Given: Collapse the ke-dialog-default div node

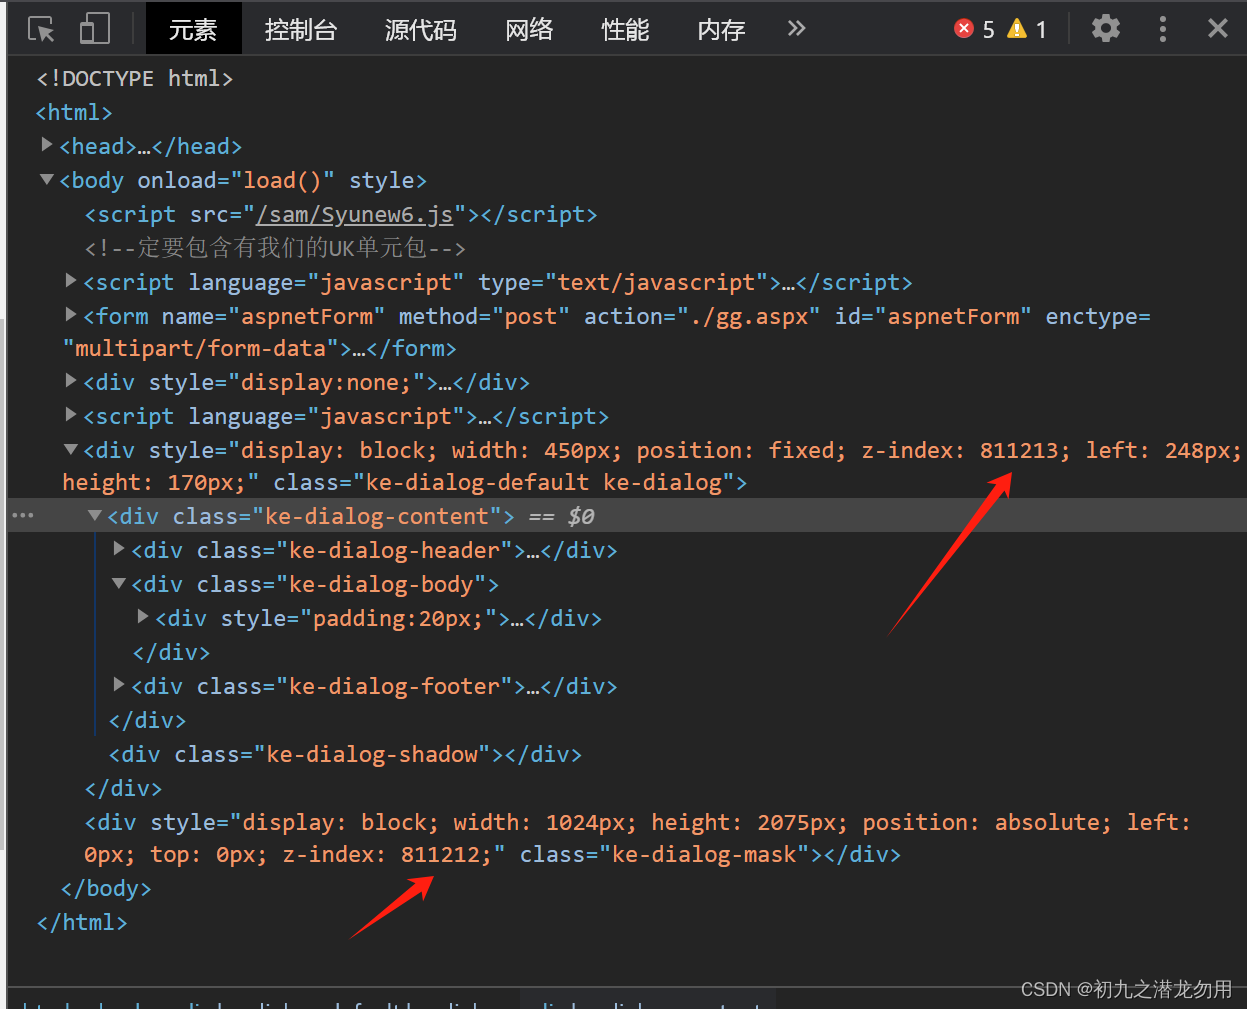Looking at the screenshot, I should 71,450.
